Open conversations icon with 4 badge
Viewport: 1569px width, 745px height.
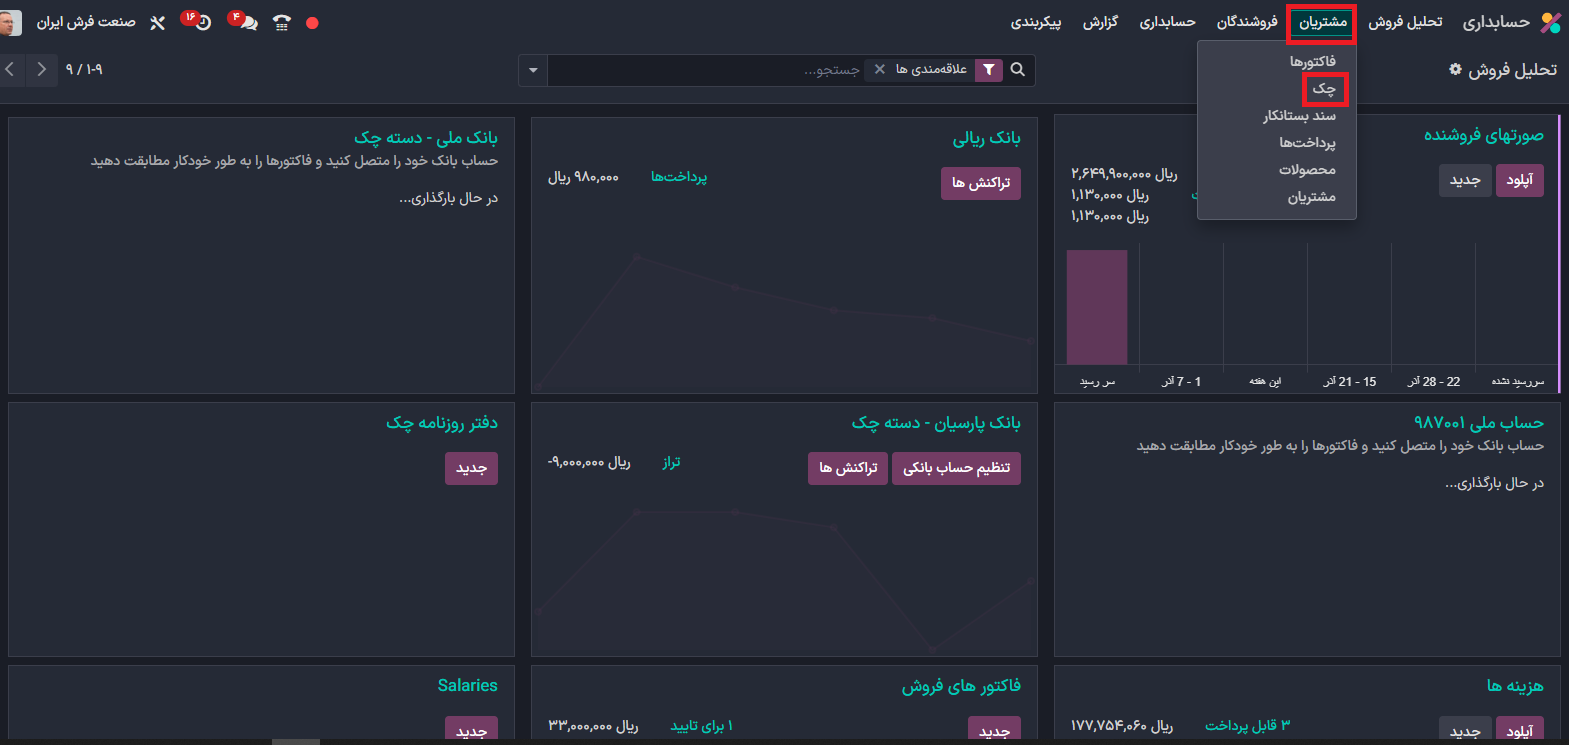tap(247, 23)
